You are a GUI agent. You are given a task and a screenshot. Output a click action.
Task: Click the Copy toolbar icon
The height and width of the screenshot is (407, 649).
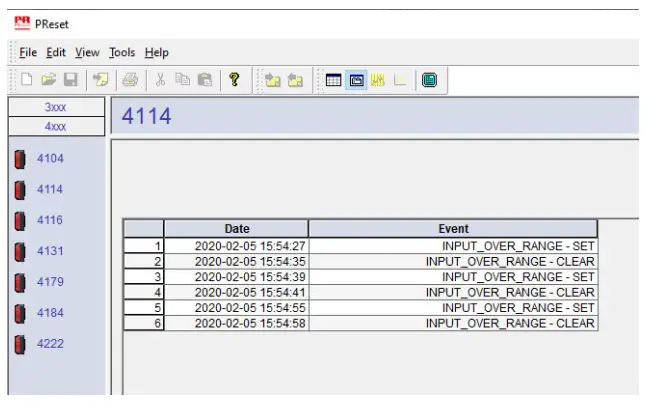183,79
